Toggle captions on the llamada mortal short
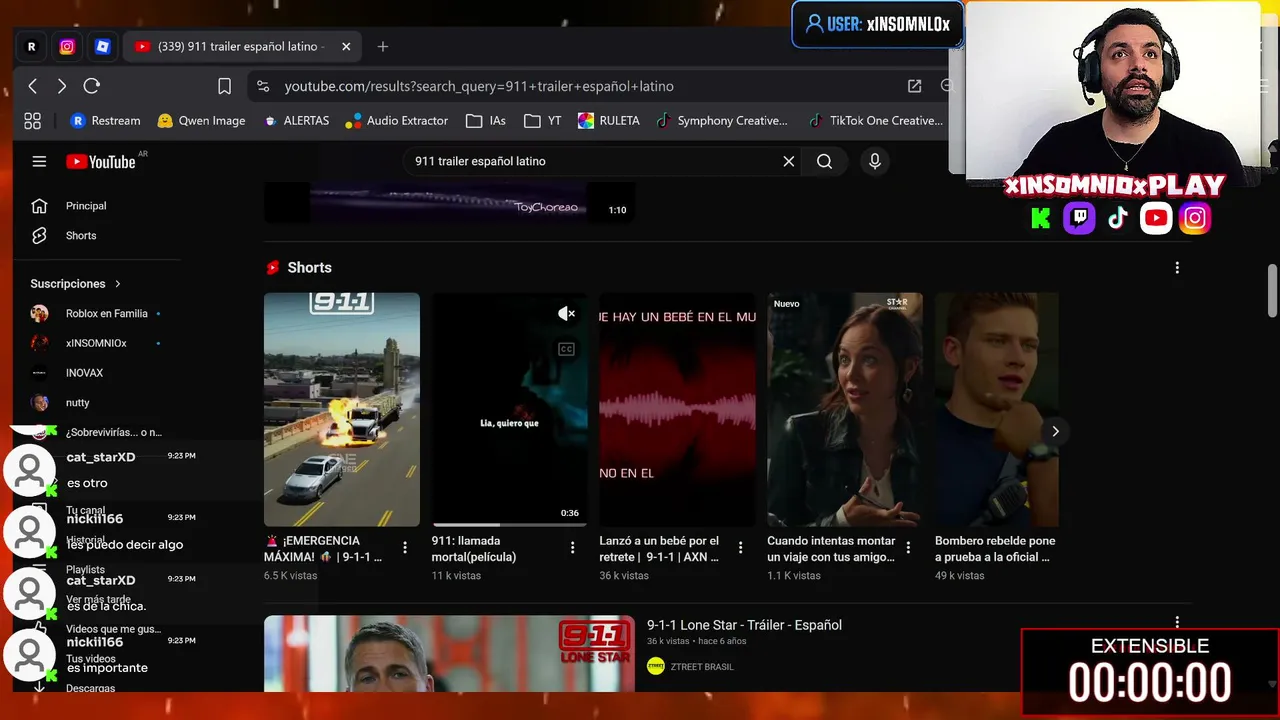 point(566,349)
